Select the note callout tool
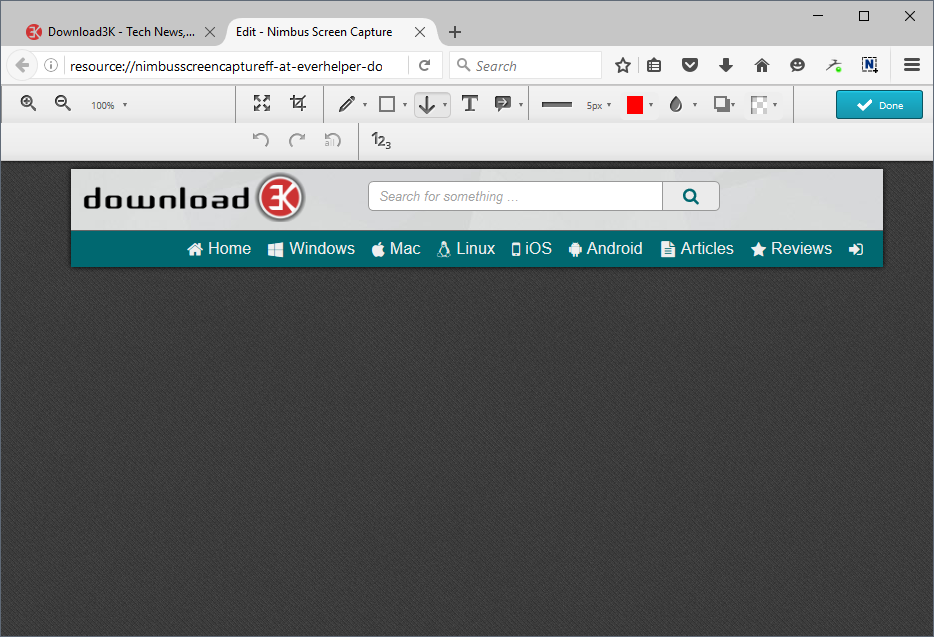Screen dimensions: 934x637 pyautogui.click(x=503, y=104)
